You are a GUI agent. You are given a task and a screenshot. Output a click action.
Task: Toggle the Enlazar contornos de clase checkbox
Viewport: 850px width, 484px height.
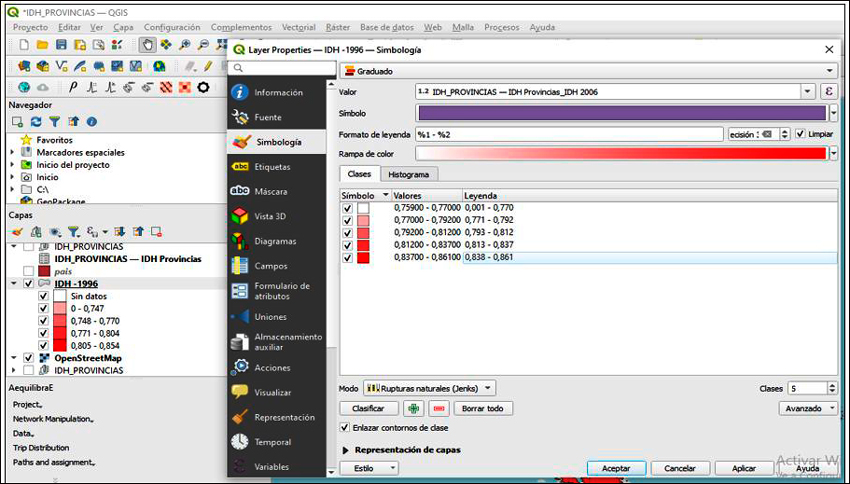pyautogui.click(x=346, y=427)
